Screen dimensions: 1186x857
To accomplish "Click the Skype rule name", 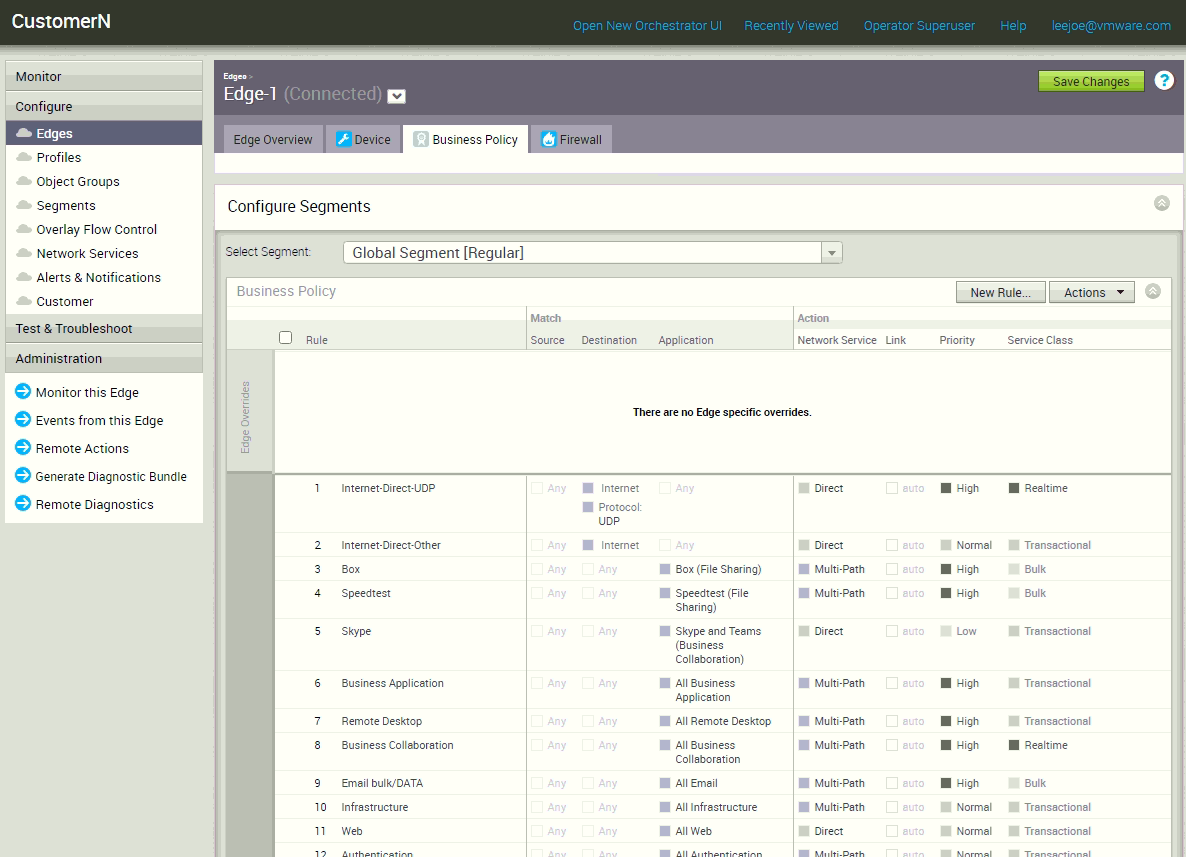I will click(x=356, y=632).
